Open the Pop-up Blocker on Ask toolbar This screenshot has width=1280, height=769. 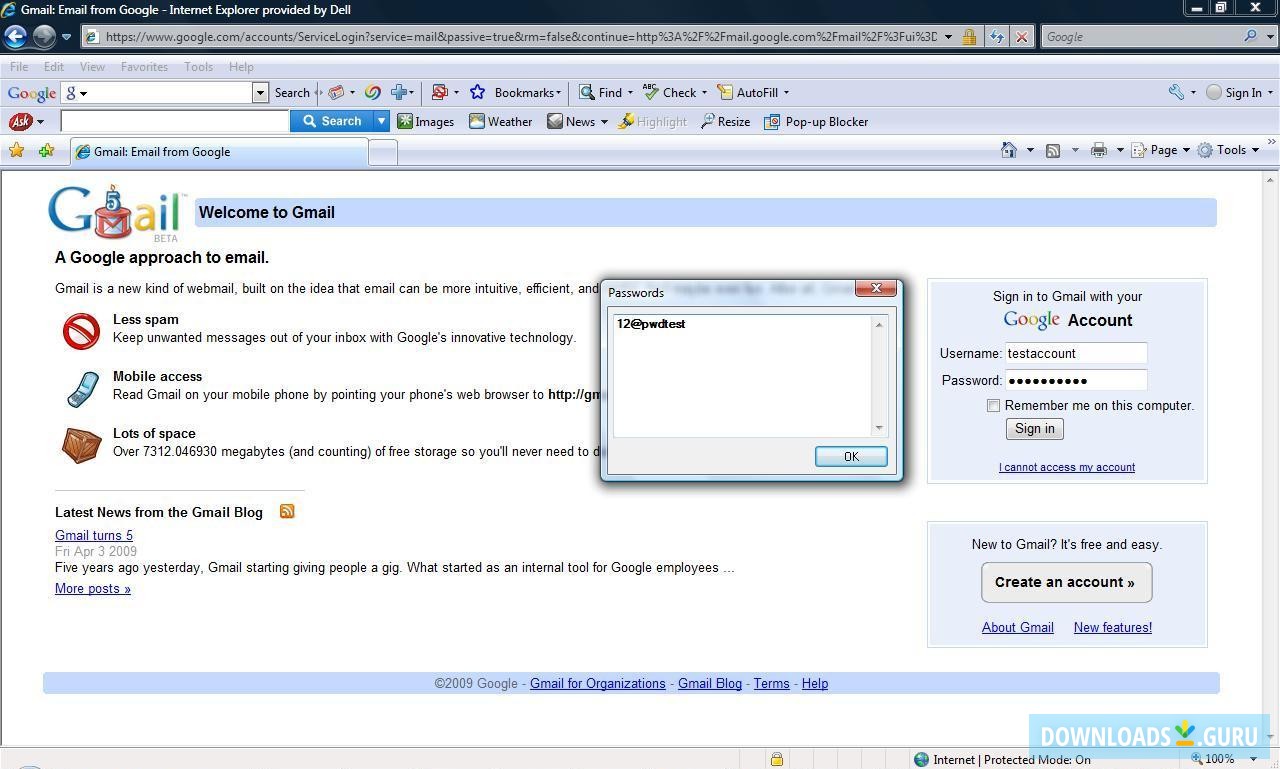(x=816, y=122)
